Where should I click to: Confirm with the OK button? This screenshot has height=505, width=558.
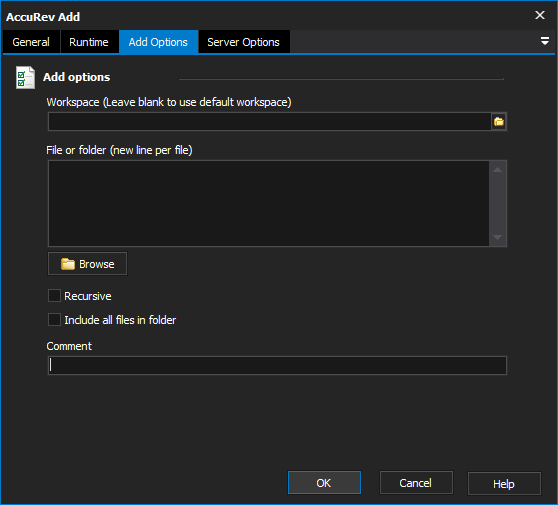tap(324, 483)
